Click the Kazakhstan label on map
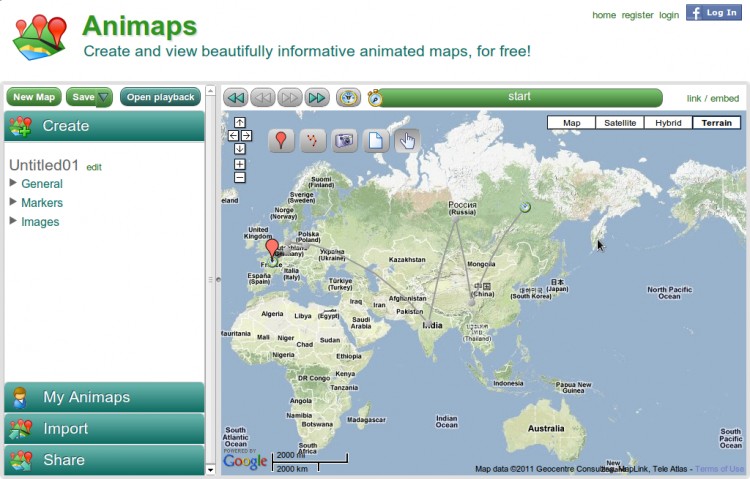This screenshot has height=479, width=750. (407, 259)
